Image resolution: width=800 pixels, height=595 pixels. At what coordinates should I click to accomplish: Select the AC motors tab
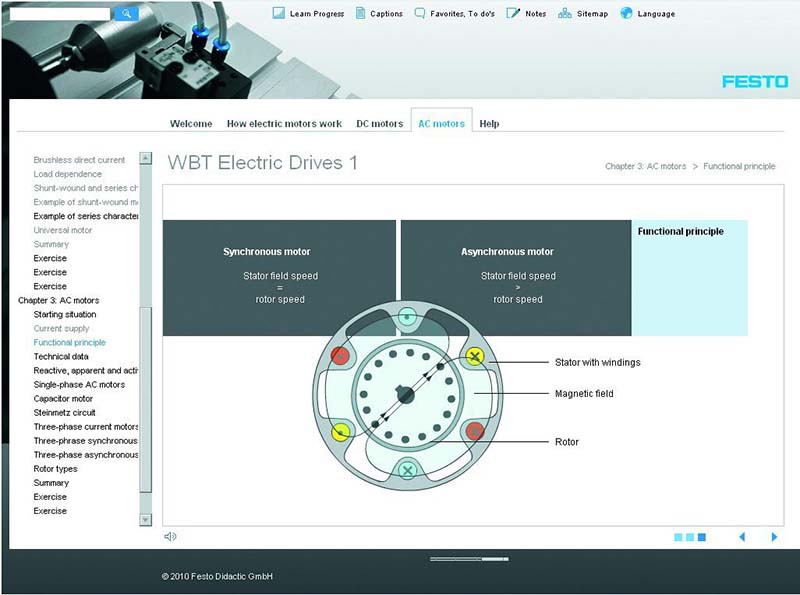(441, 123)
